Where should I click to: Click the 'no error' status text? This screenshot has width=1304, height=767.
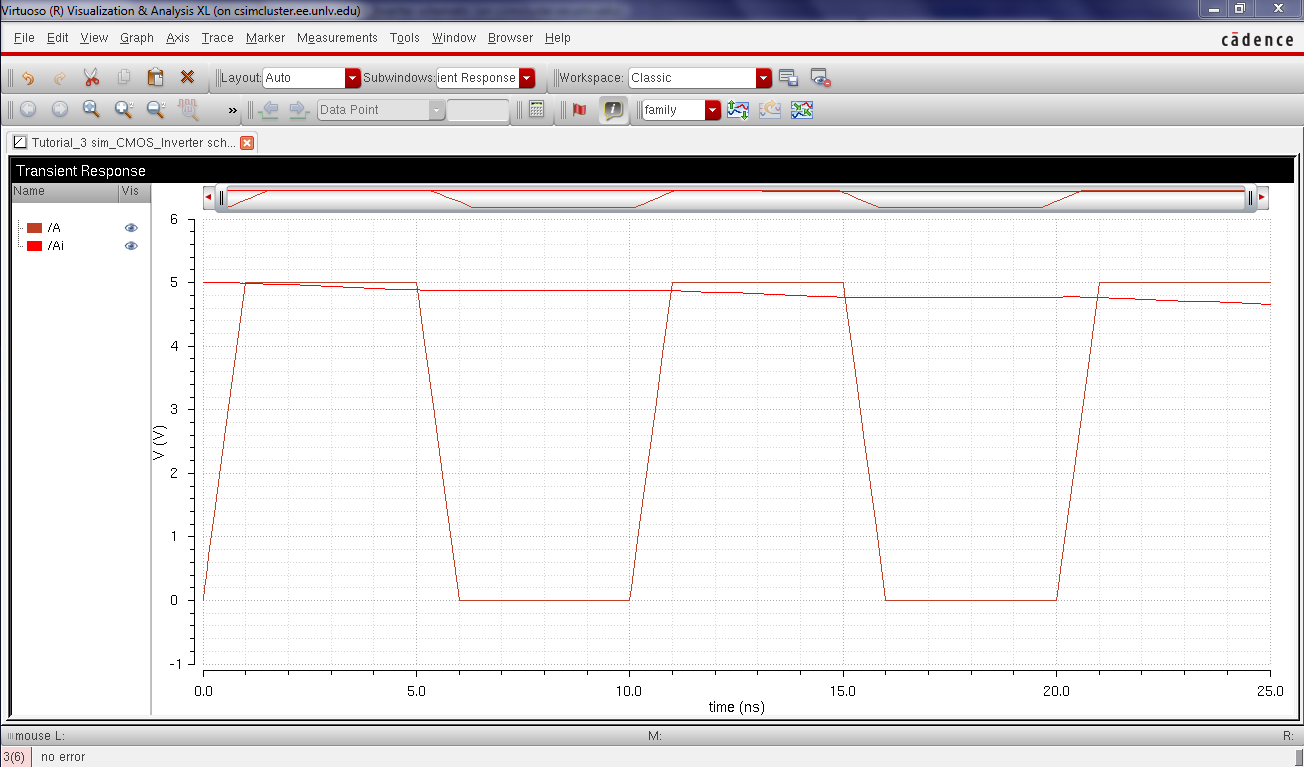pyautogui.click(x=63, y=757)
